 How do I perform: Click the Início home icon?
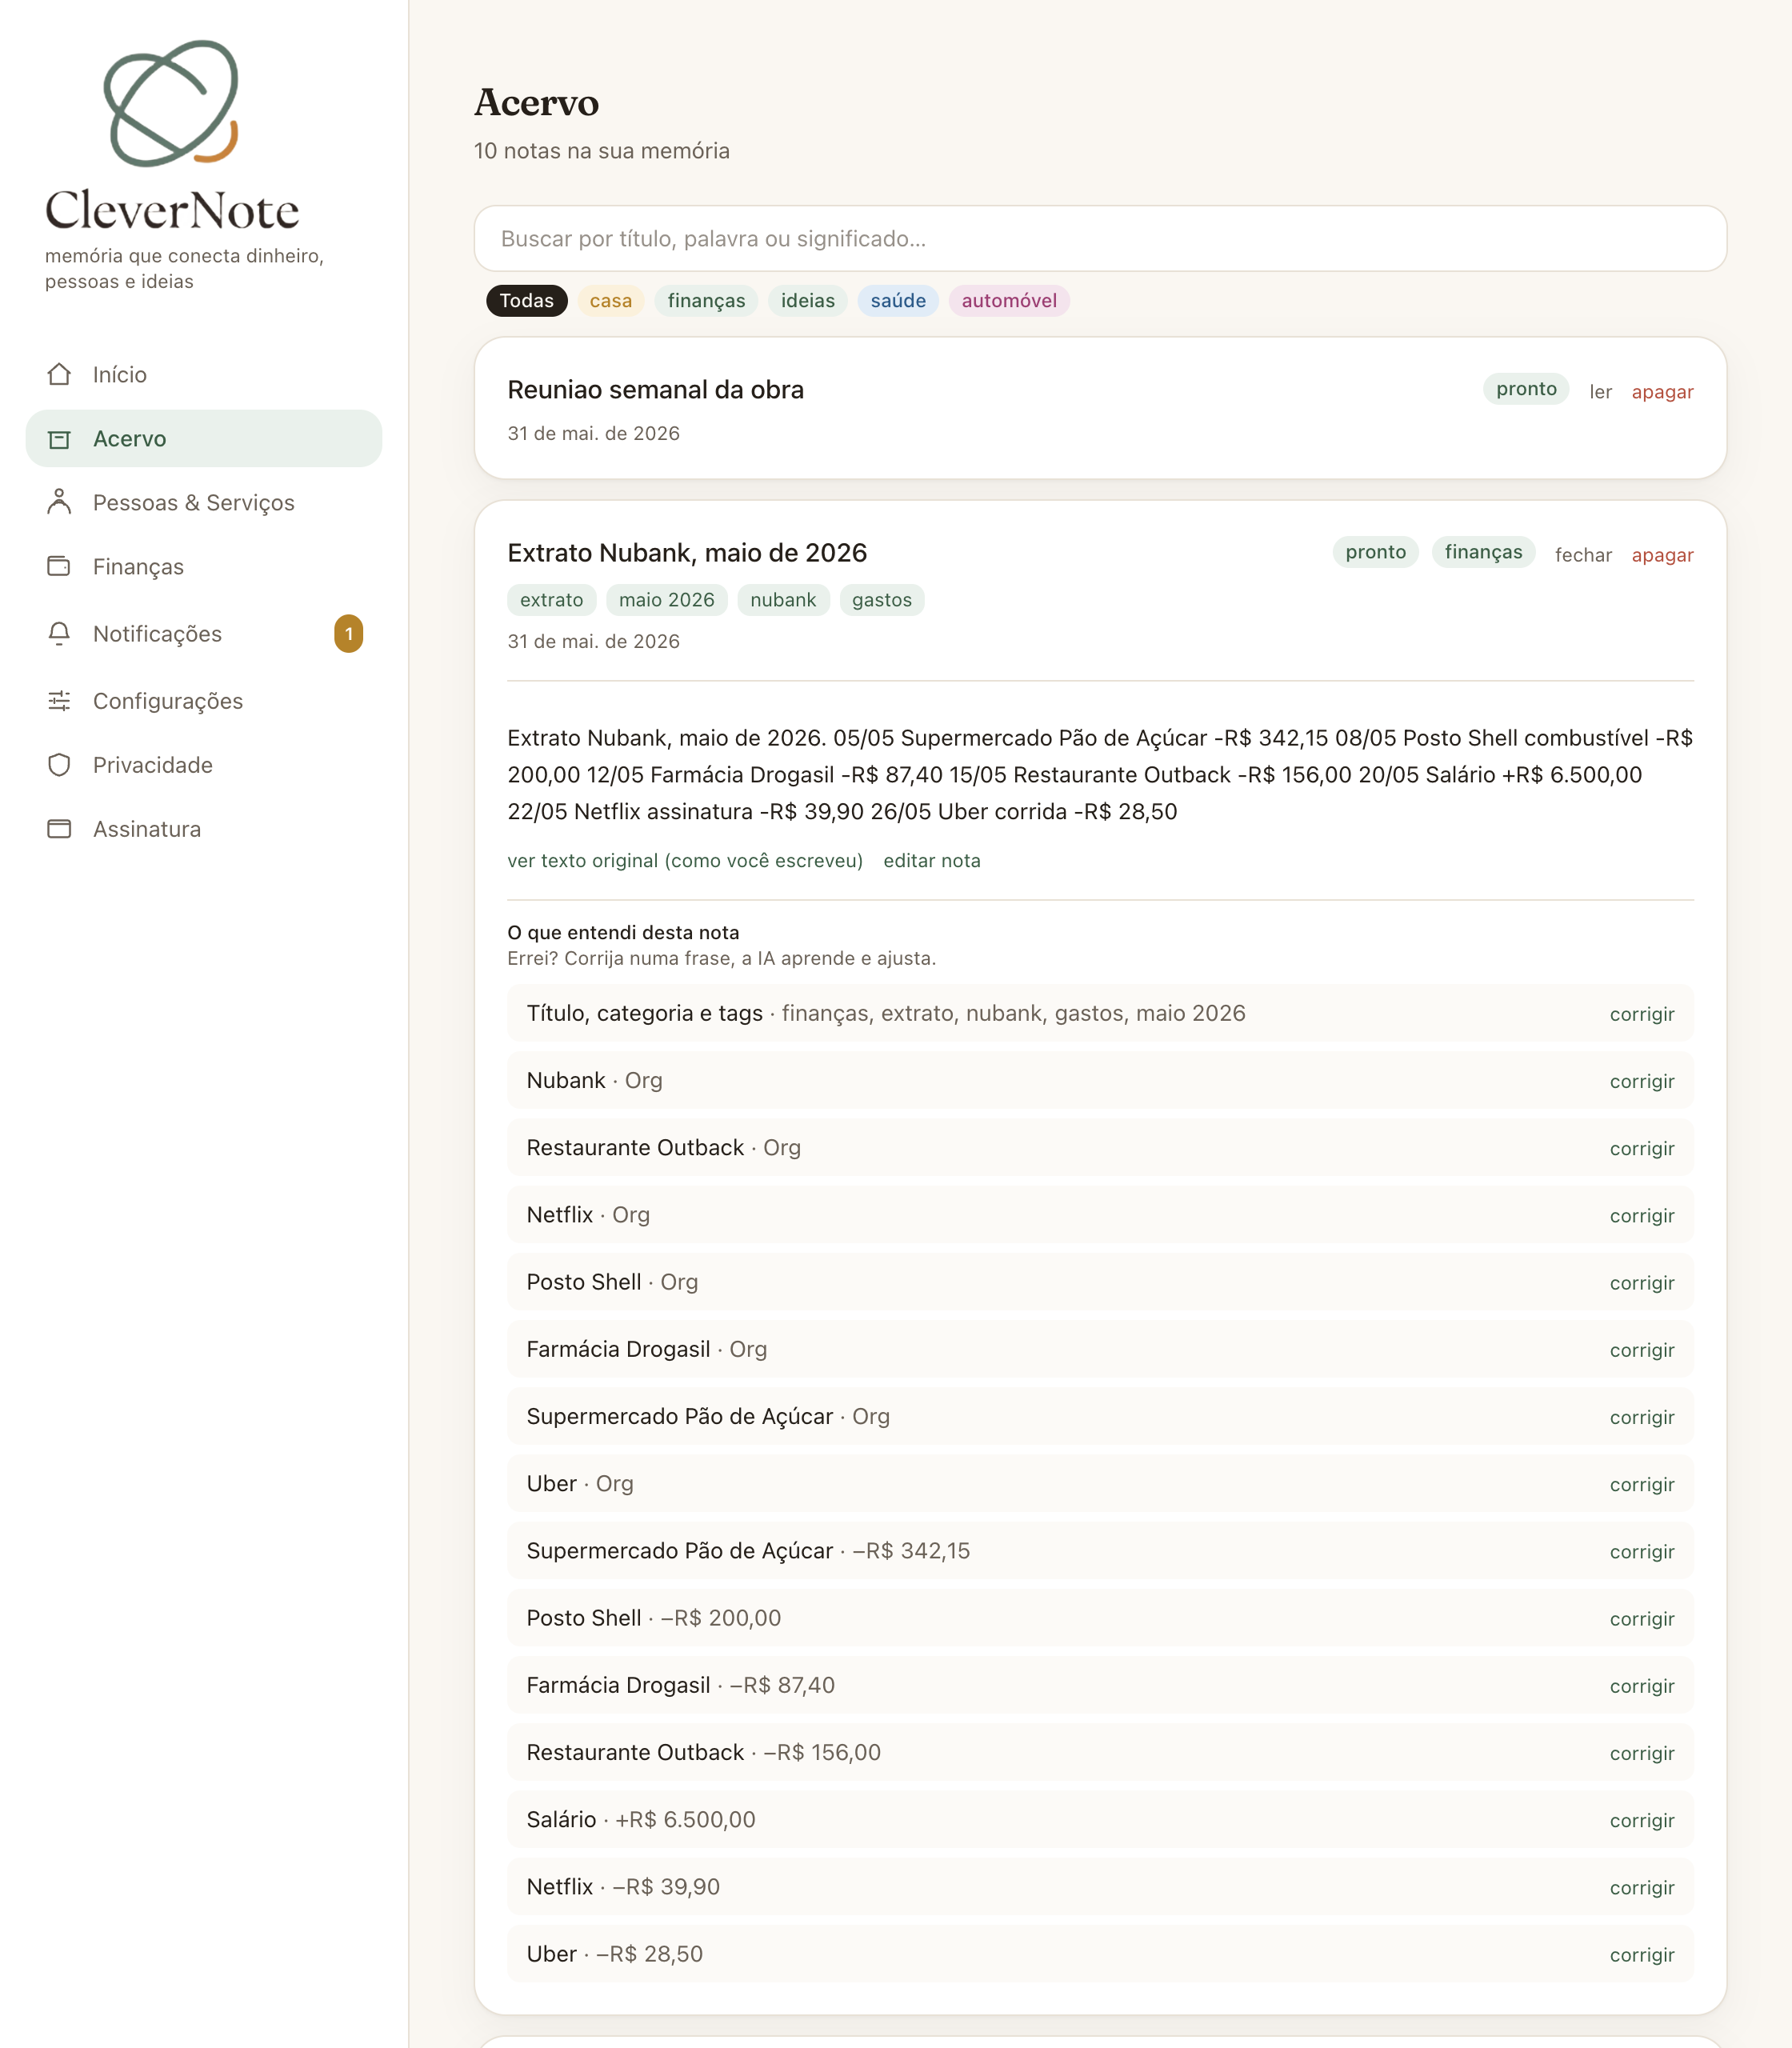(x=59, y=374)
